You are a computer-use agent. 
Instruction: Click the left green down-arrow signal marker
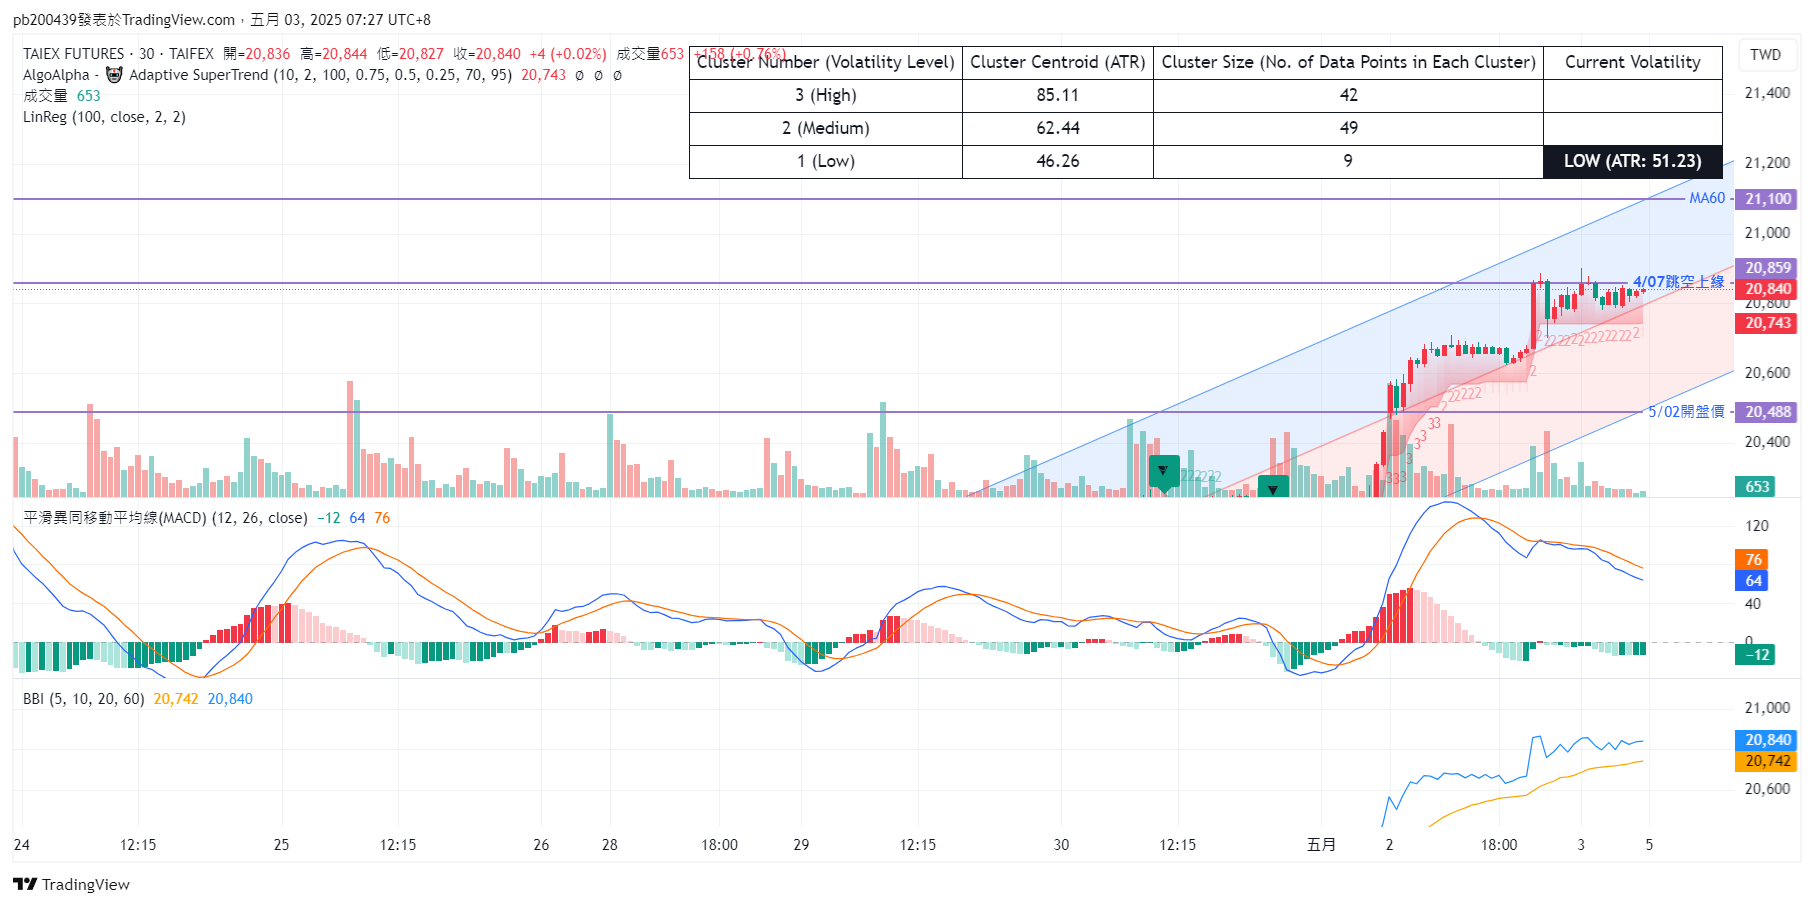(1164, 471)
